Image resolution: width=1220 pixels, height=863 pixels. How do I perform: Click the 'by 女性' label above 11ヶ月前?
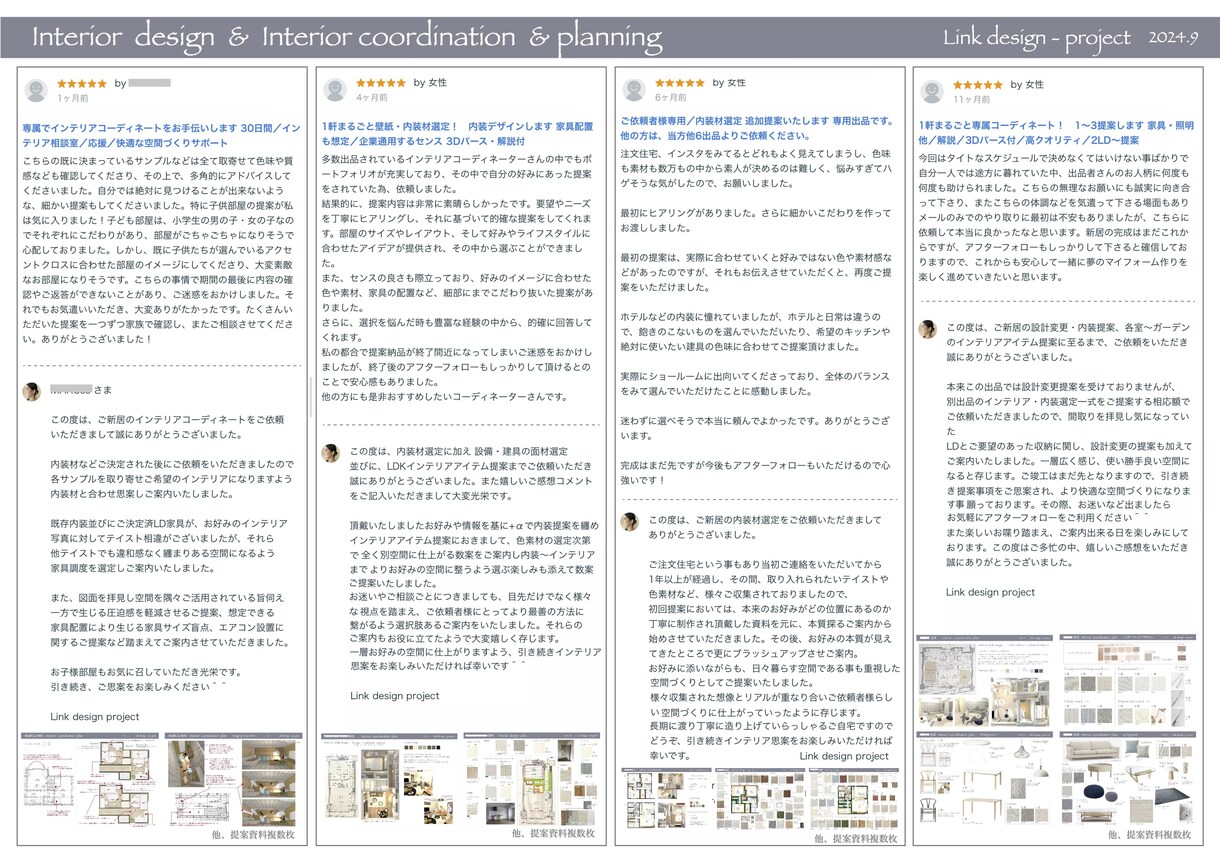[1027, 85]
